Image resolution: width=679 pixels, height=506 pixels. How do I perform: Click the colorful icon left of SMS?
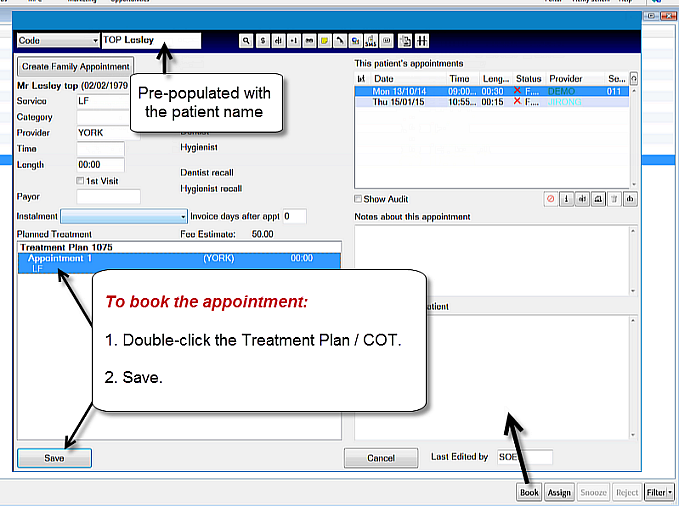click(356, 41)
